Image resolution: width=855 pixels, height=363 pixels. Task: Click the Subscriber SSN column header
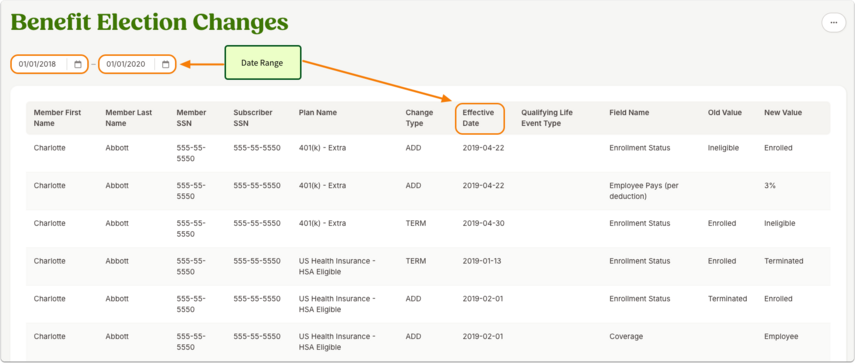(x=252, y=118)
